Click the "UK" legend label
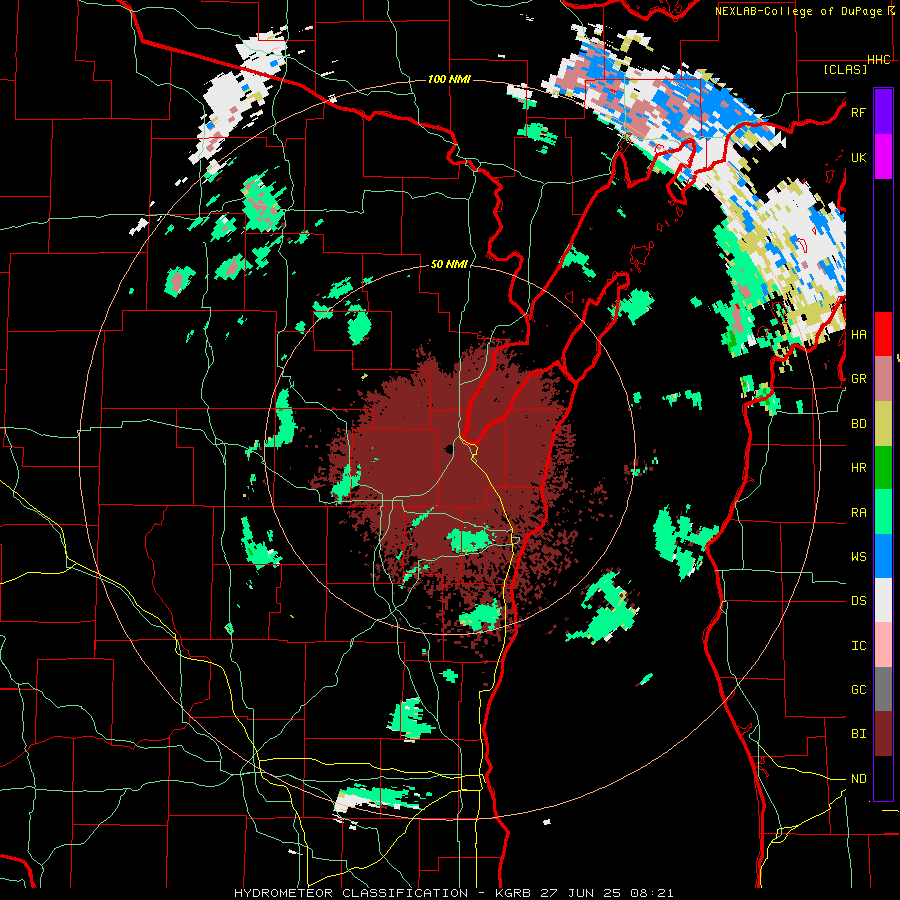 tap(858, 157)
